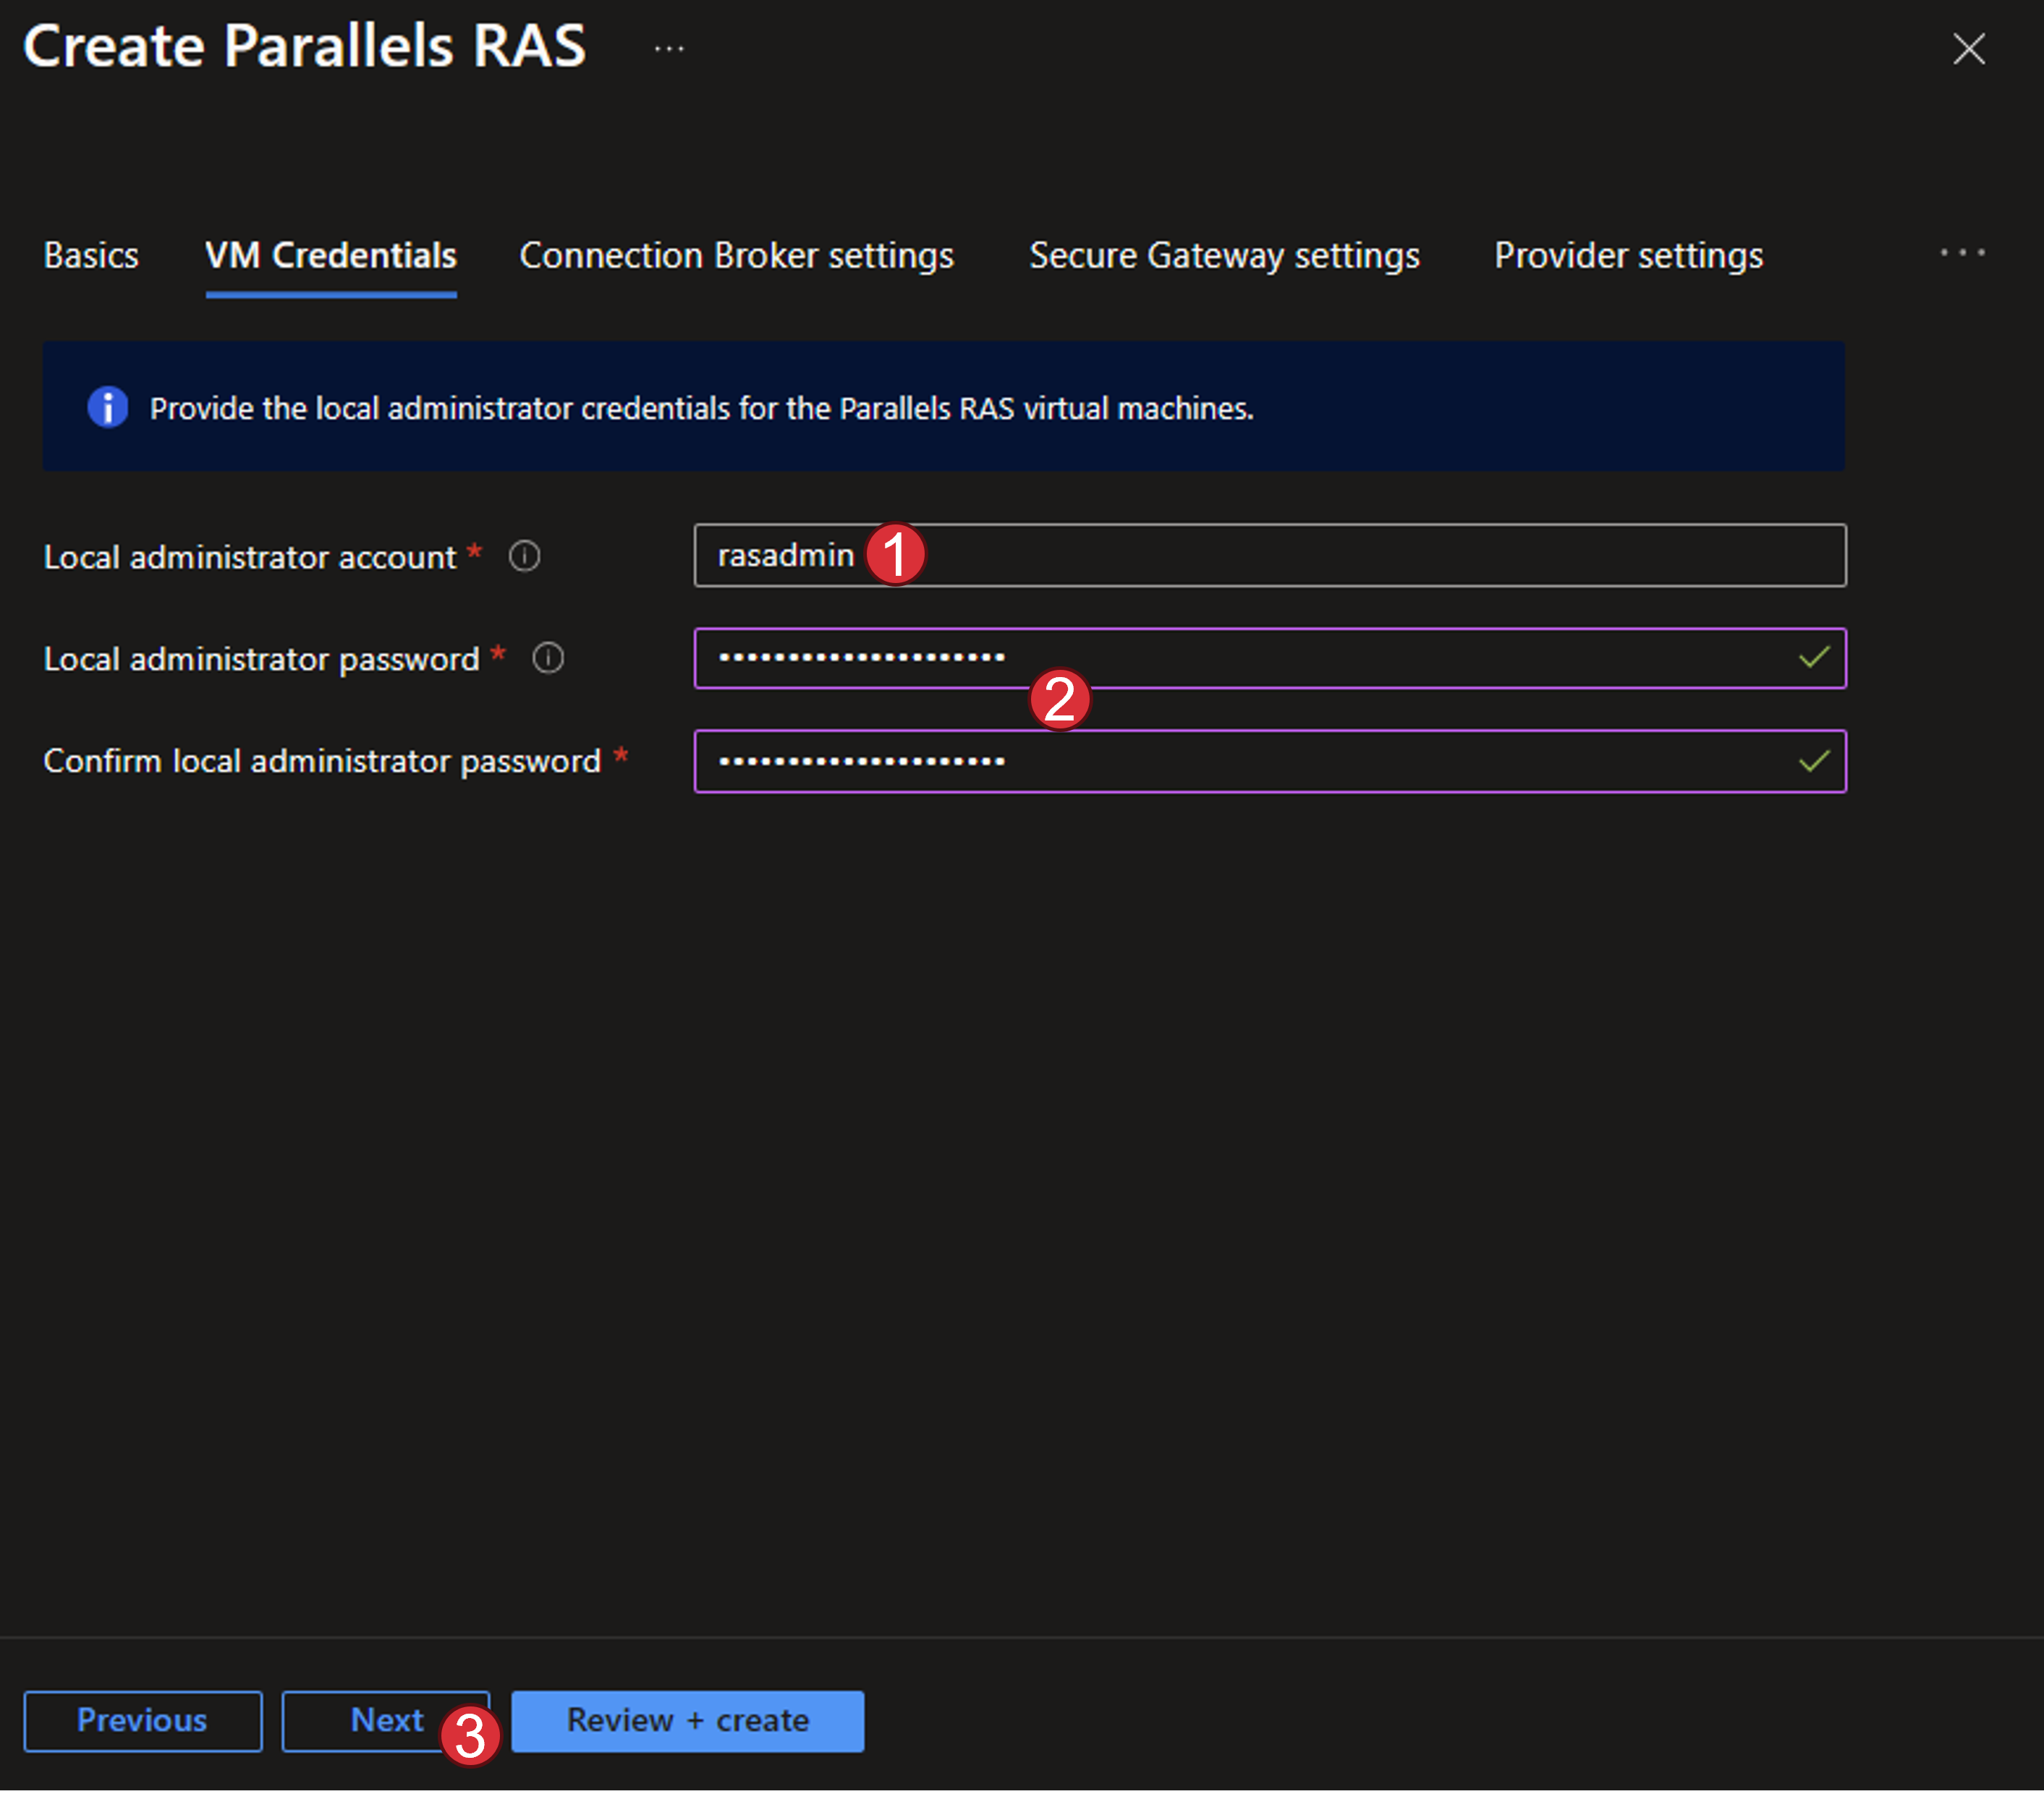Click the Review + create button
2044x1807 pixels.
688,1720
